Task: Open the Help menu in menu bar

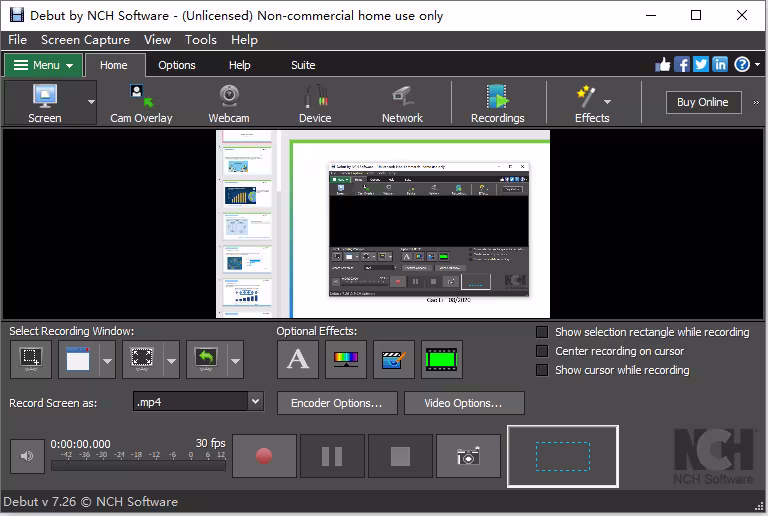Action: 244,40
